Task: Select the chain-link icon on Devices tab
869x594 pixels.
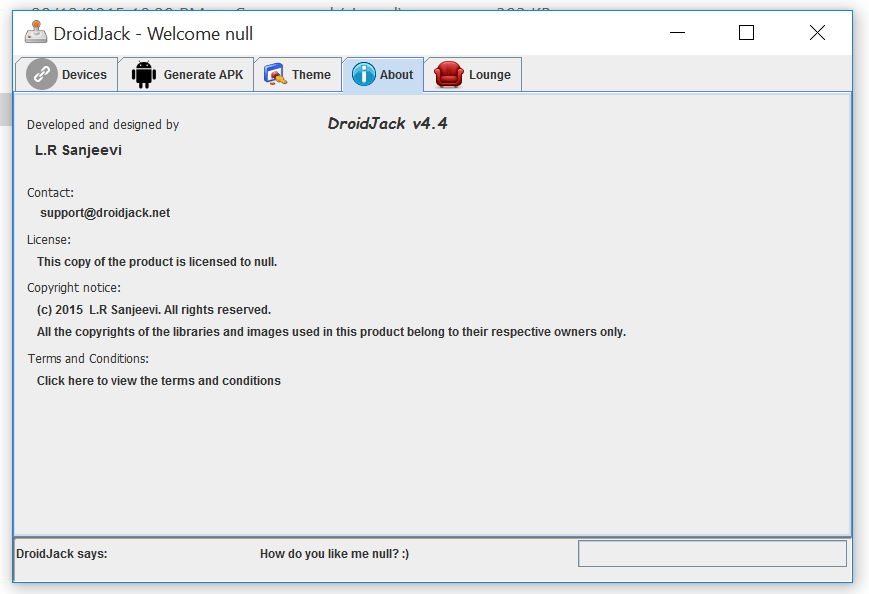Action: (40, 74)
